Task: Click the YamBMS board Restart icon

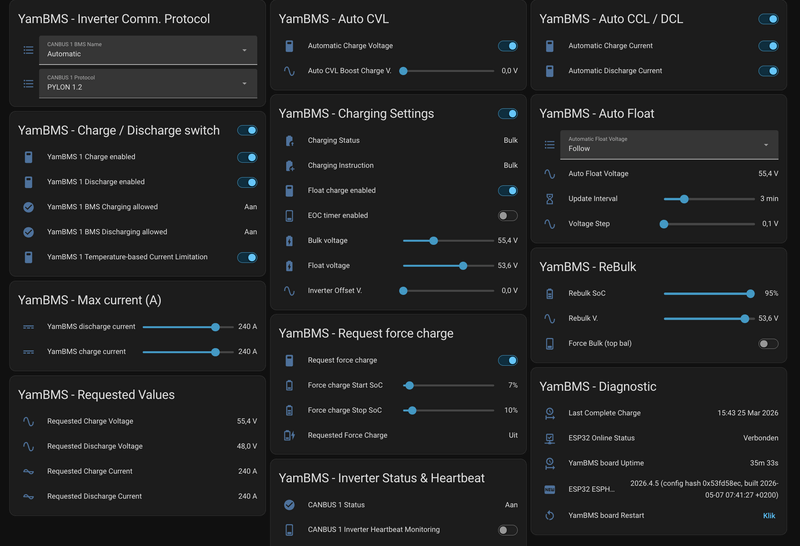Action: pyautogui.click(x=549, y=515)
